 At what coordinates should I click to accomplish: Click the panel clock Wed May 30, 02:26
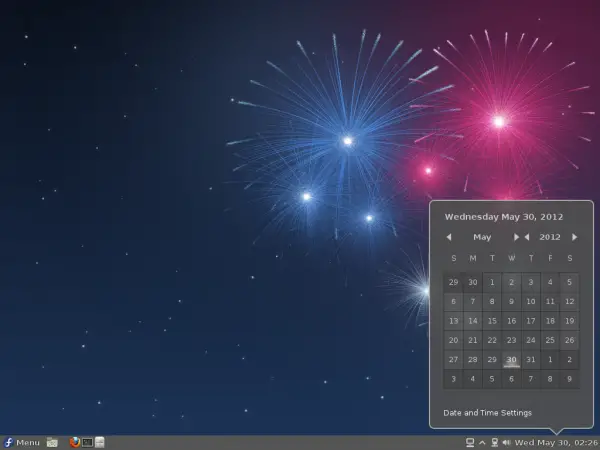[x=557, y=443]
